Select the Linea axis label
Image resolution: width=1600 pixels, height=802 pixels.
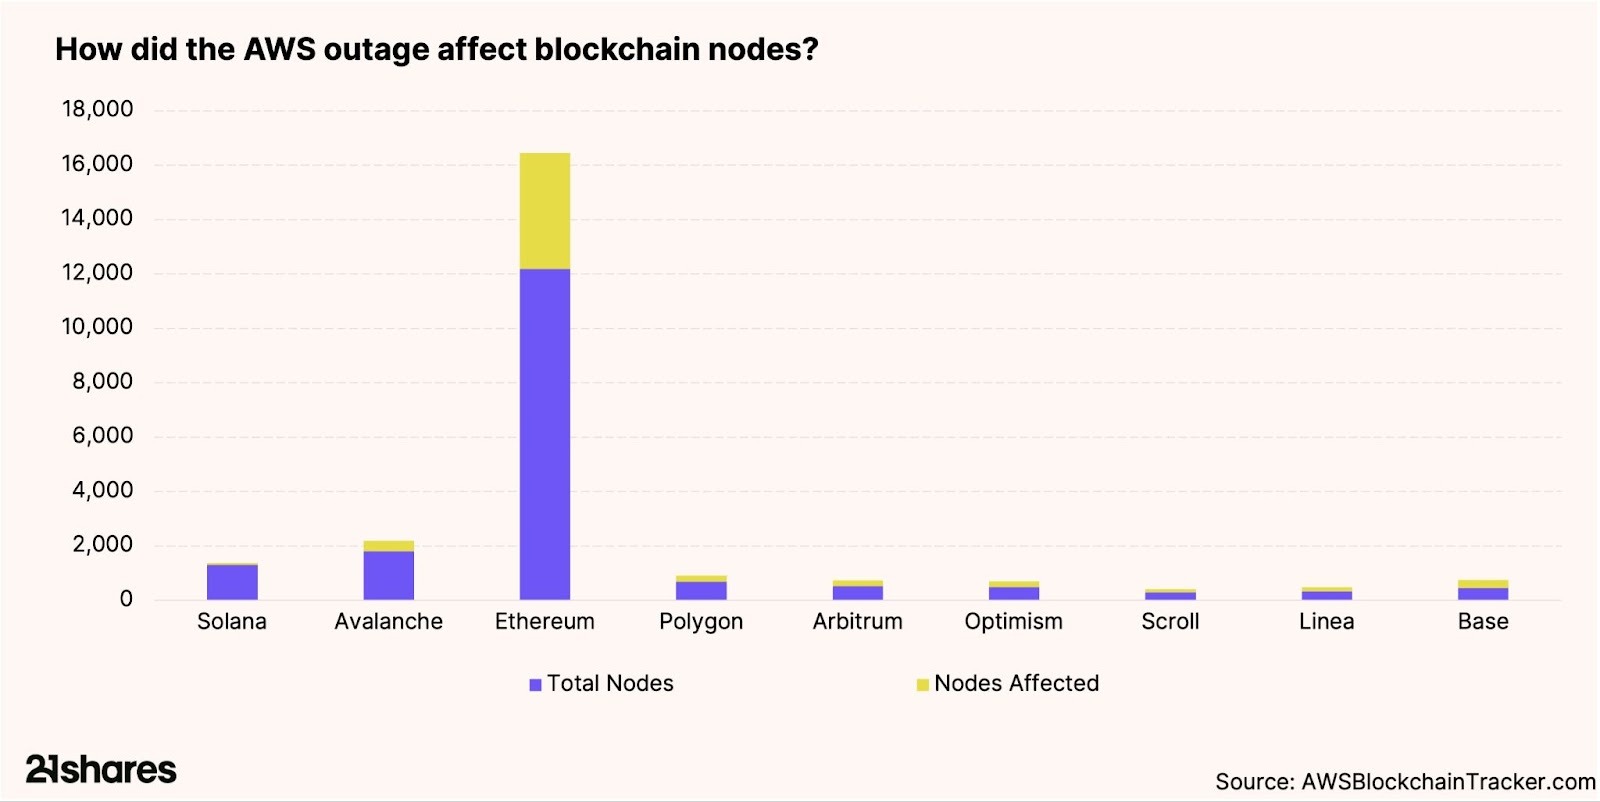coord(1326,622)
